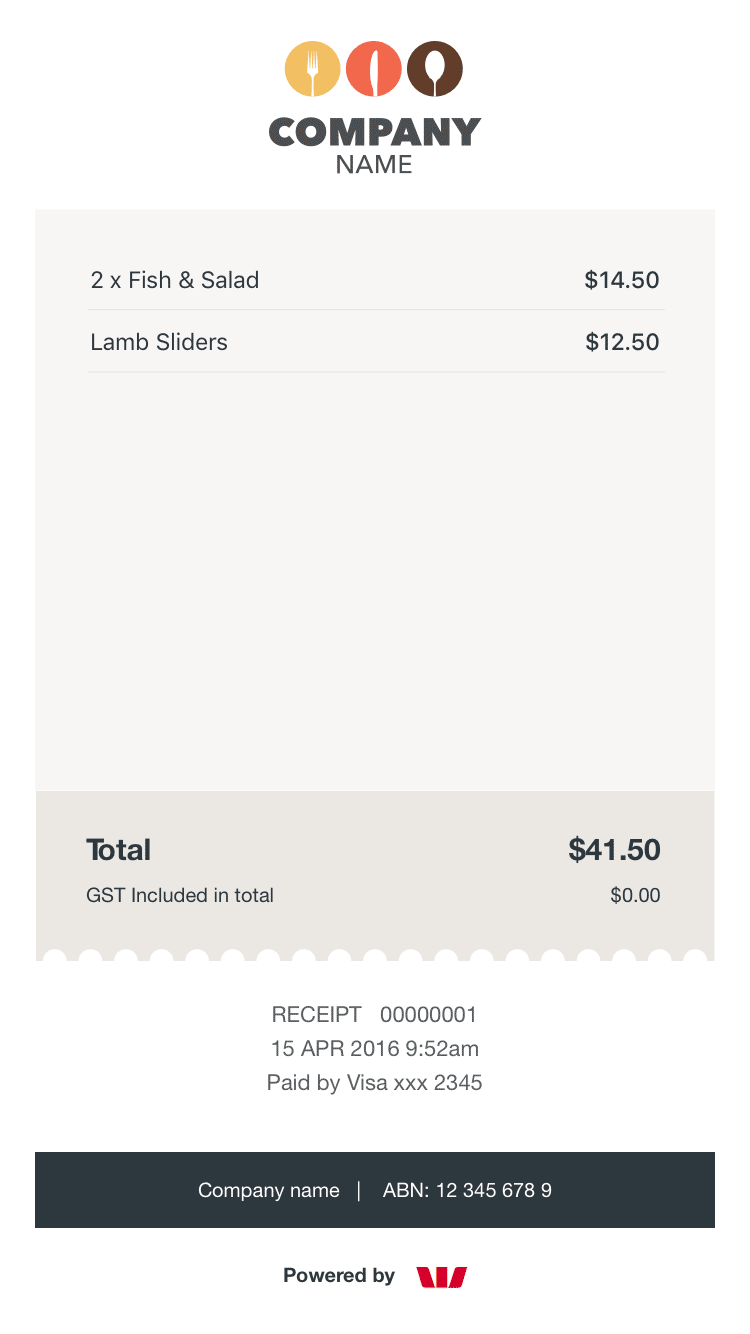Click the bold Total label
750x1334 pixels.
click(118, 850)
